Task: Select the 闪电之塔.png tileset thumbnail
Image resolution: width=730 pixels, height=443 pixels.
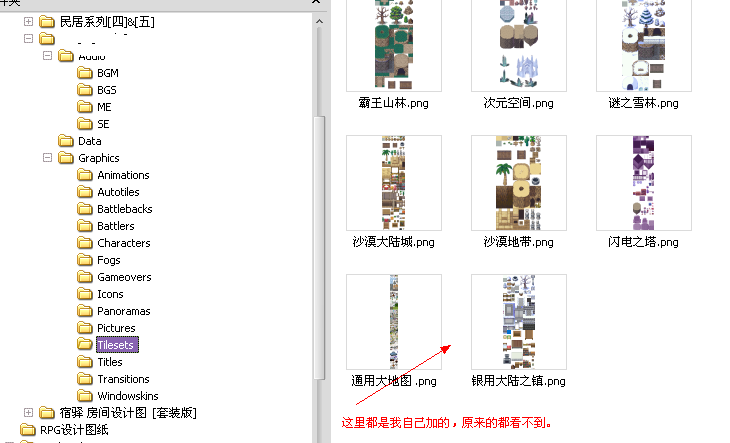Action: coord(644,183)
